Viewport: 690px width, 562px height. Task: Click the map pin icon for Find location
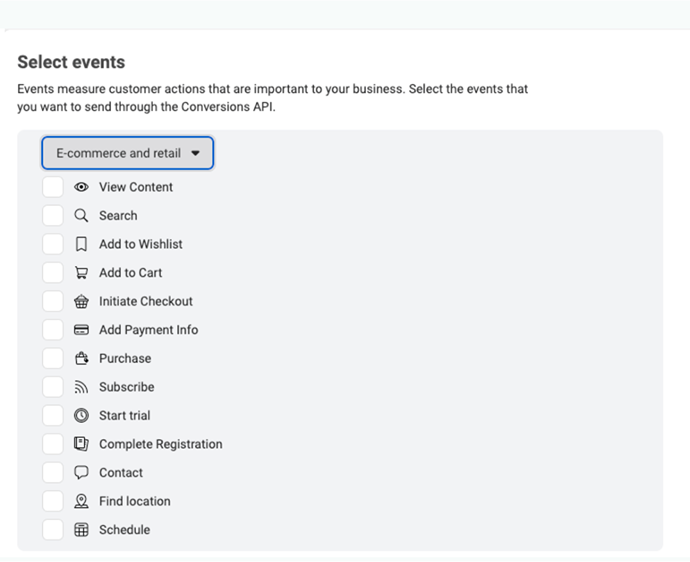81,501
